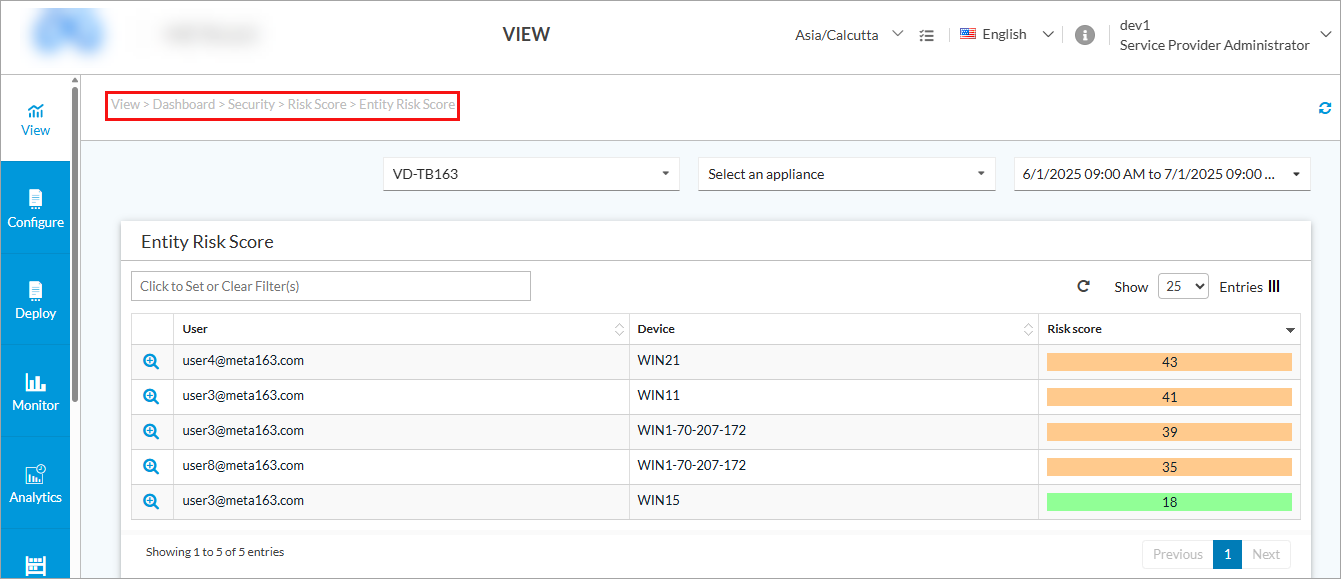This screenshot has width=1341, height=579.
Task: Open details for user3@meta163.com WIN15 row
Action: (151, 502)
